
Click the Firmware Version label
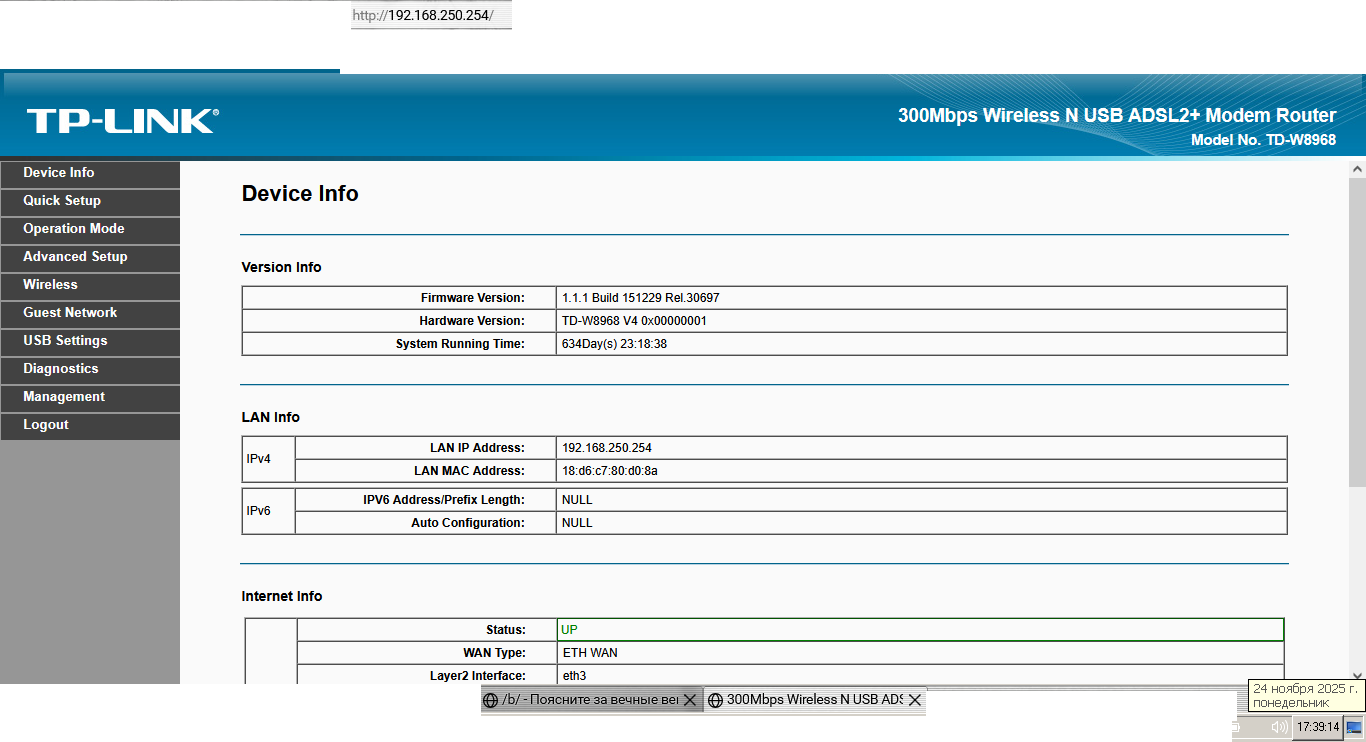[473, 298]
